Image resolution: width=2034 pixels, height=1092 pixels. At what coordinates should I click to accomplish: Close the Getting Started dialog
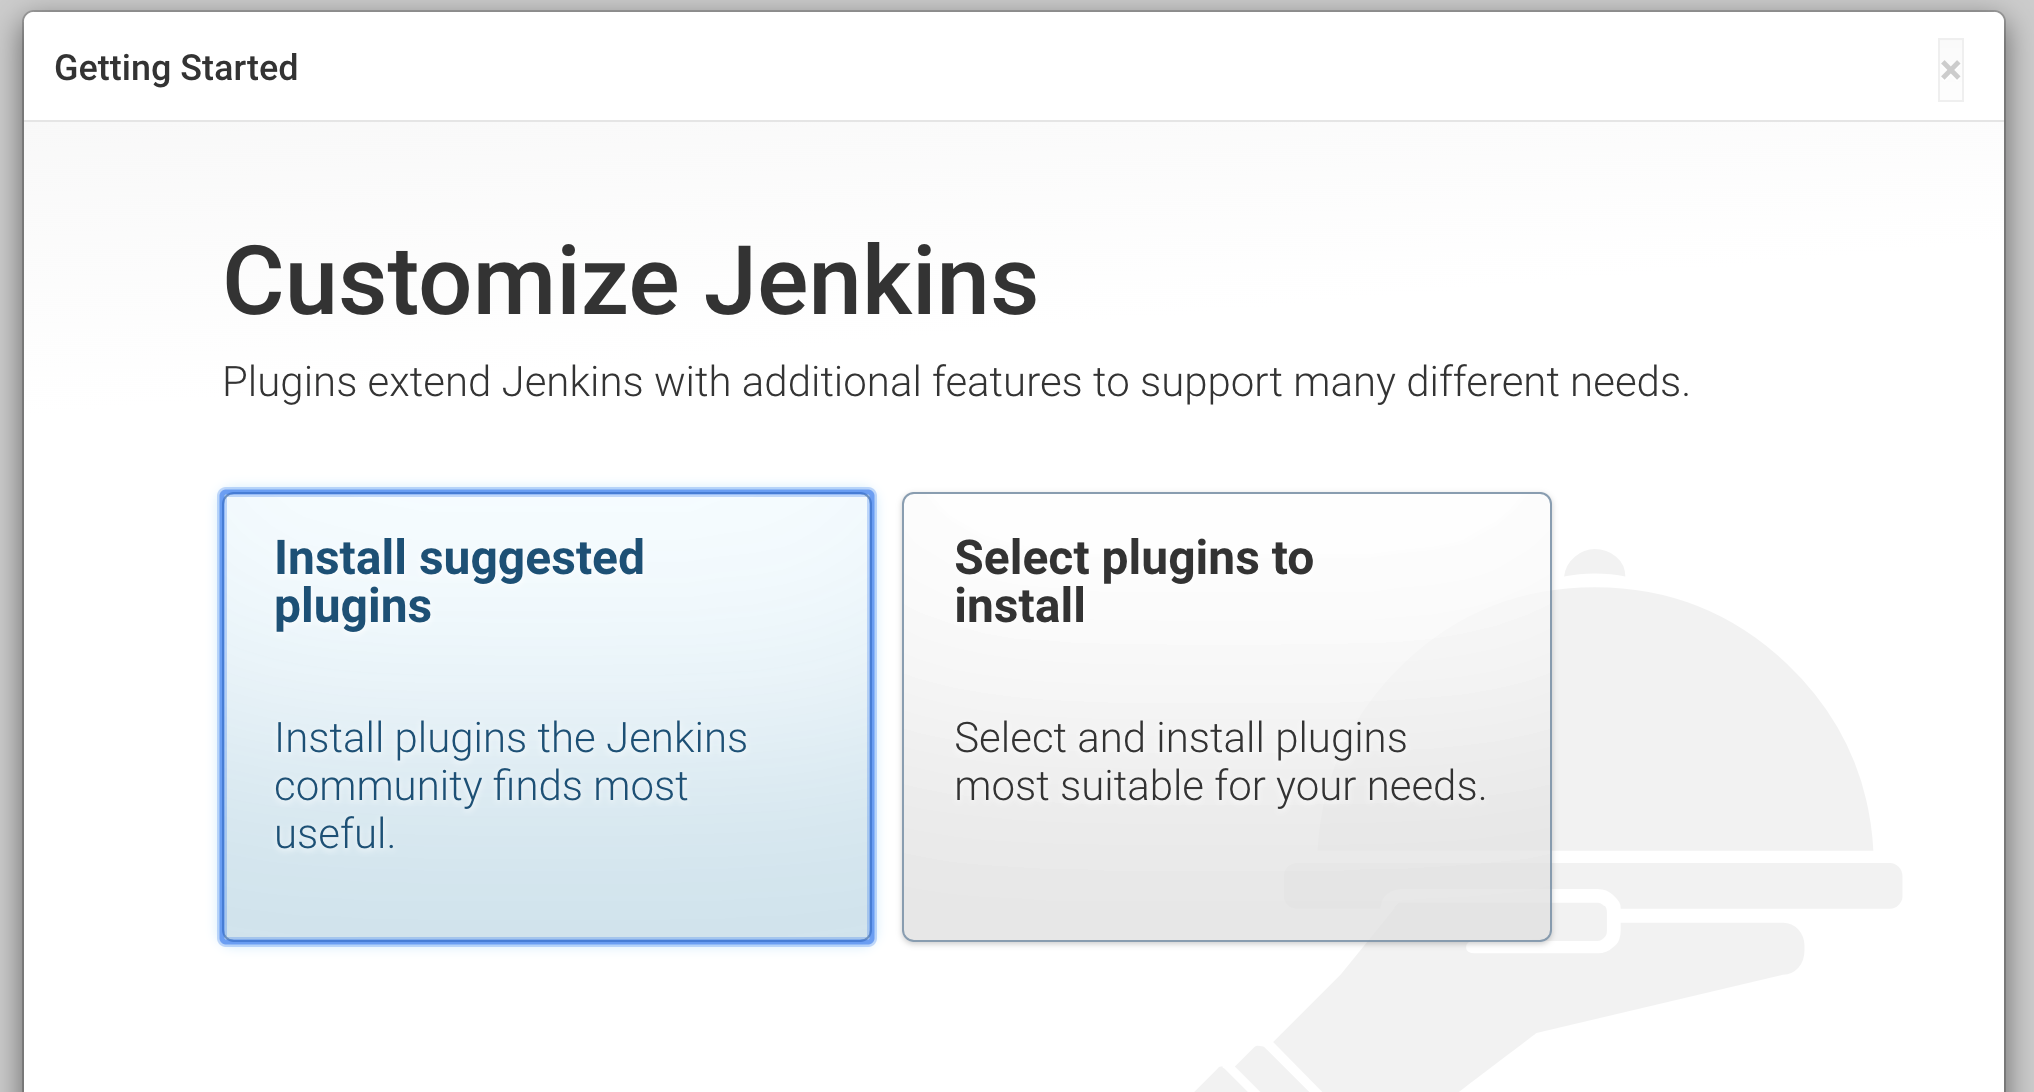click(1949, 70)
